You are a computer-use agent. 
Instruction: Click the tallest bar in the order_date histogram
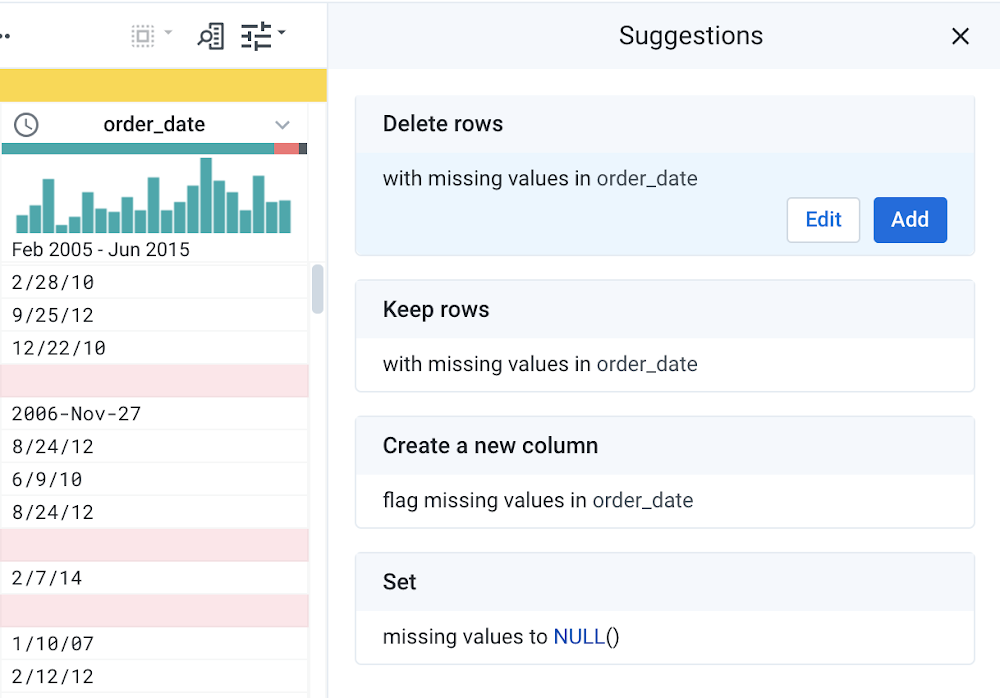[x=206, y=195]
